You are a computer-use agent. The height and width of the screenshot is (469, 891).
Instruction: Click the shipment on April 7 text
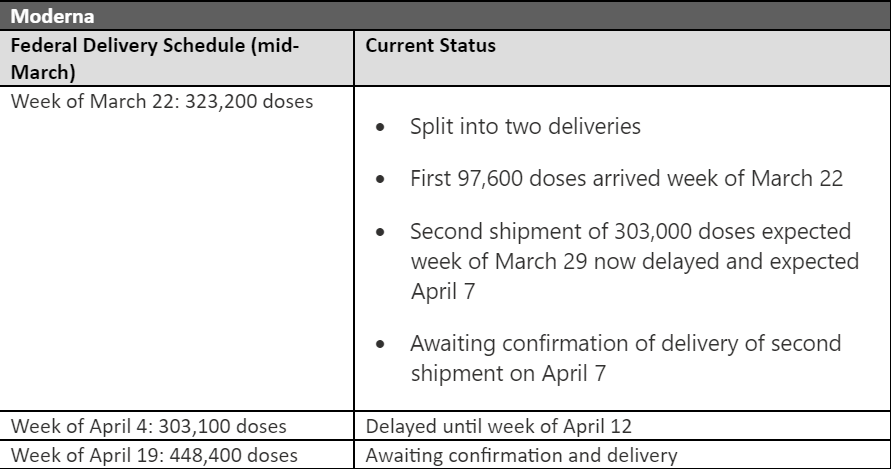point(508,373)
